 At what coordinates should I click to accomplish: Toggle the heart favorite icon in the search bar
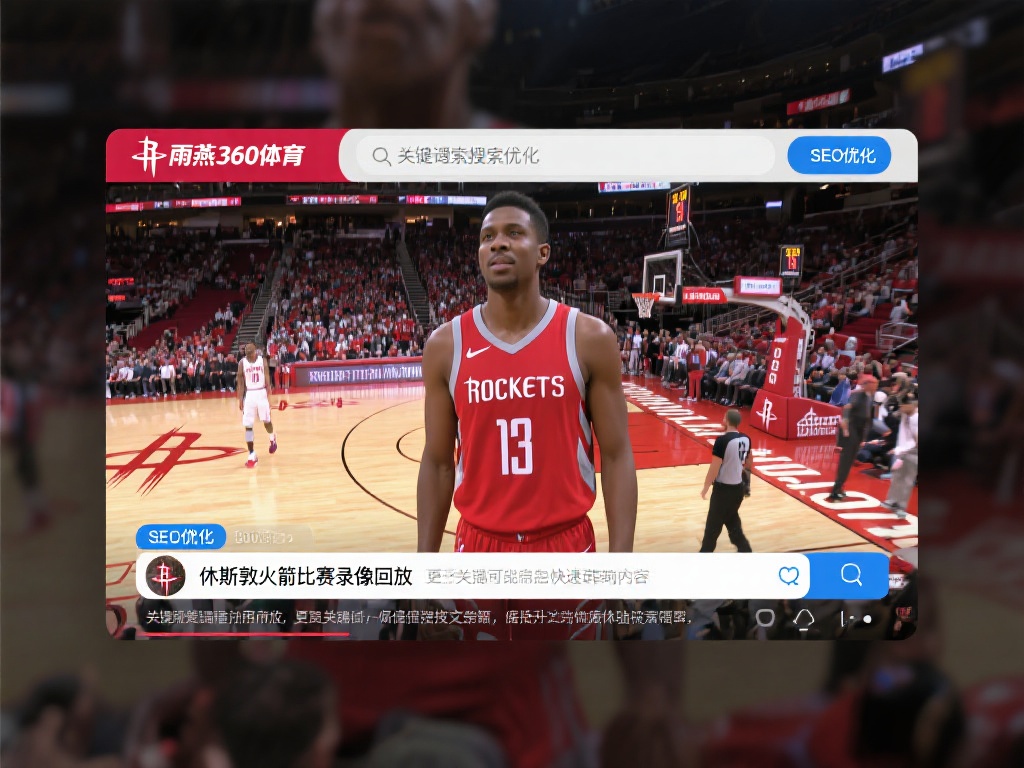coord(788,575)
